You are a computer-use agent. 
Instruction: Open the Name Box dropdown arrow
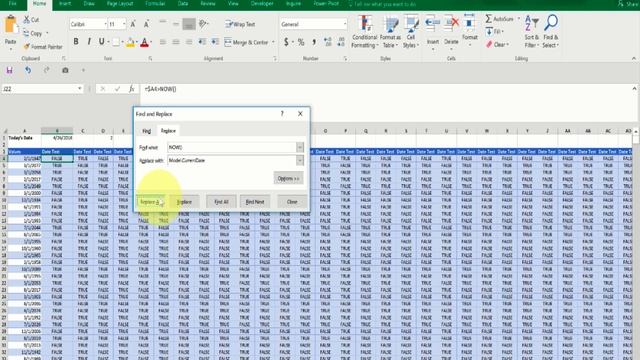[x=79, y=89]
